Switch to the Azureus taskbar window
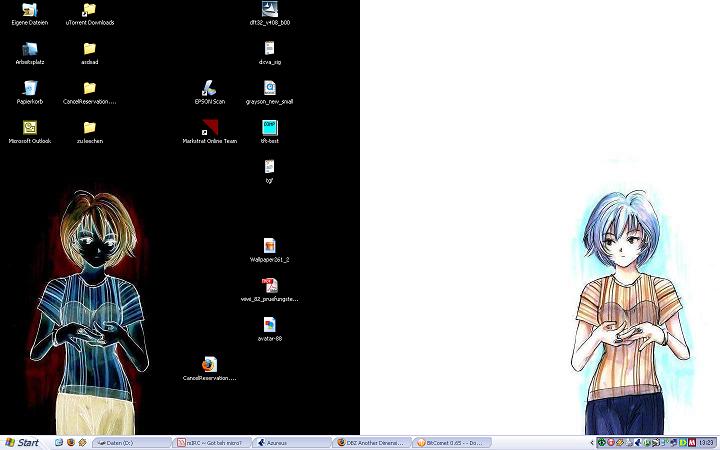Viewport: 720px width, 450px height. coord(292,443)
